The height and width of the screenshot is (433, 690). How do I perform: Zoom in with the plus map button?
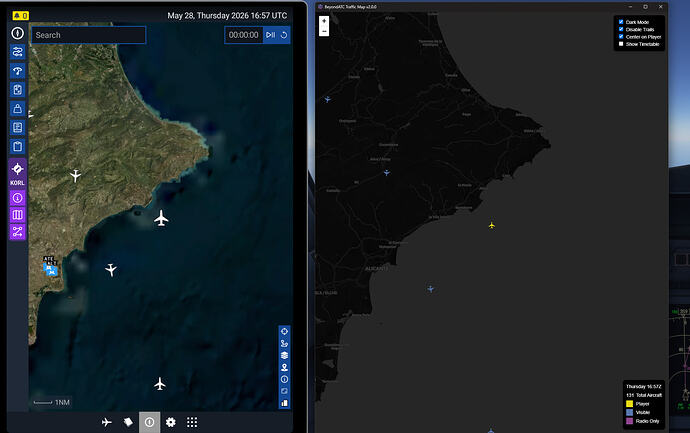pyautogui.click(x=324, y=21)
